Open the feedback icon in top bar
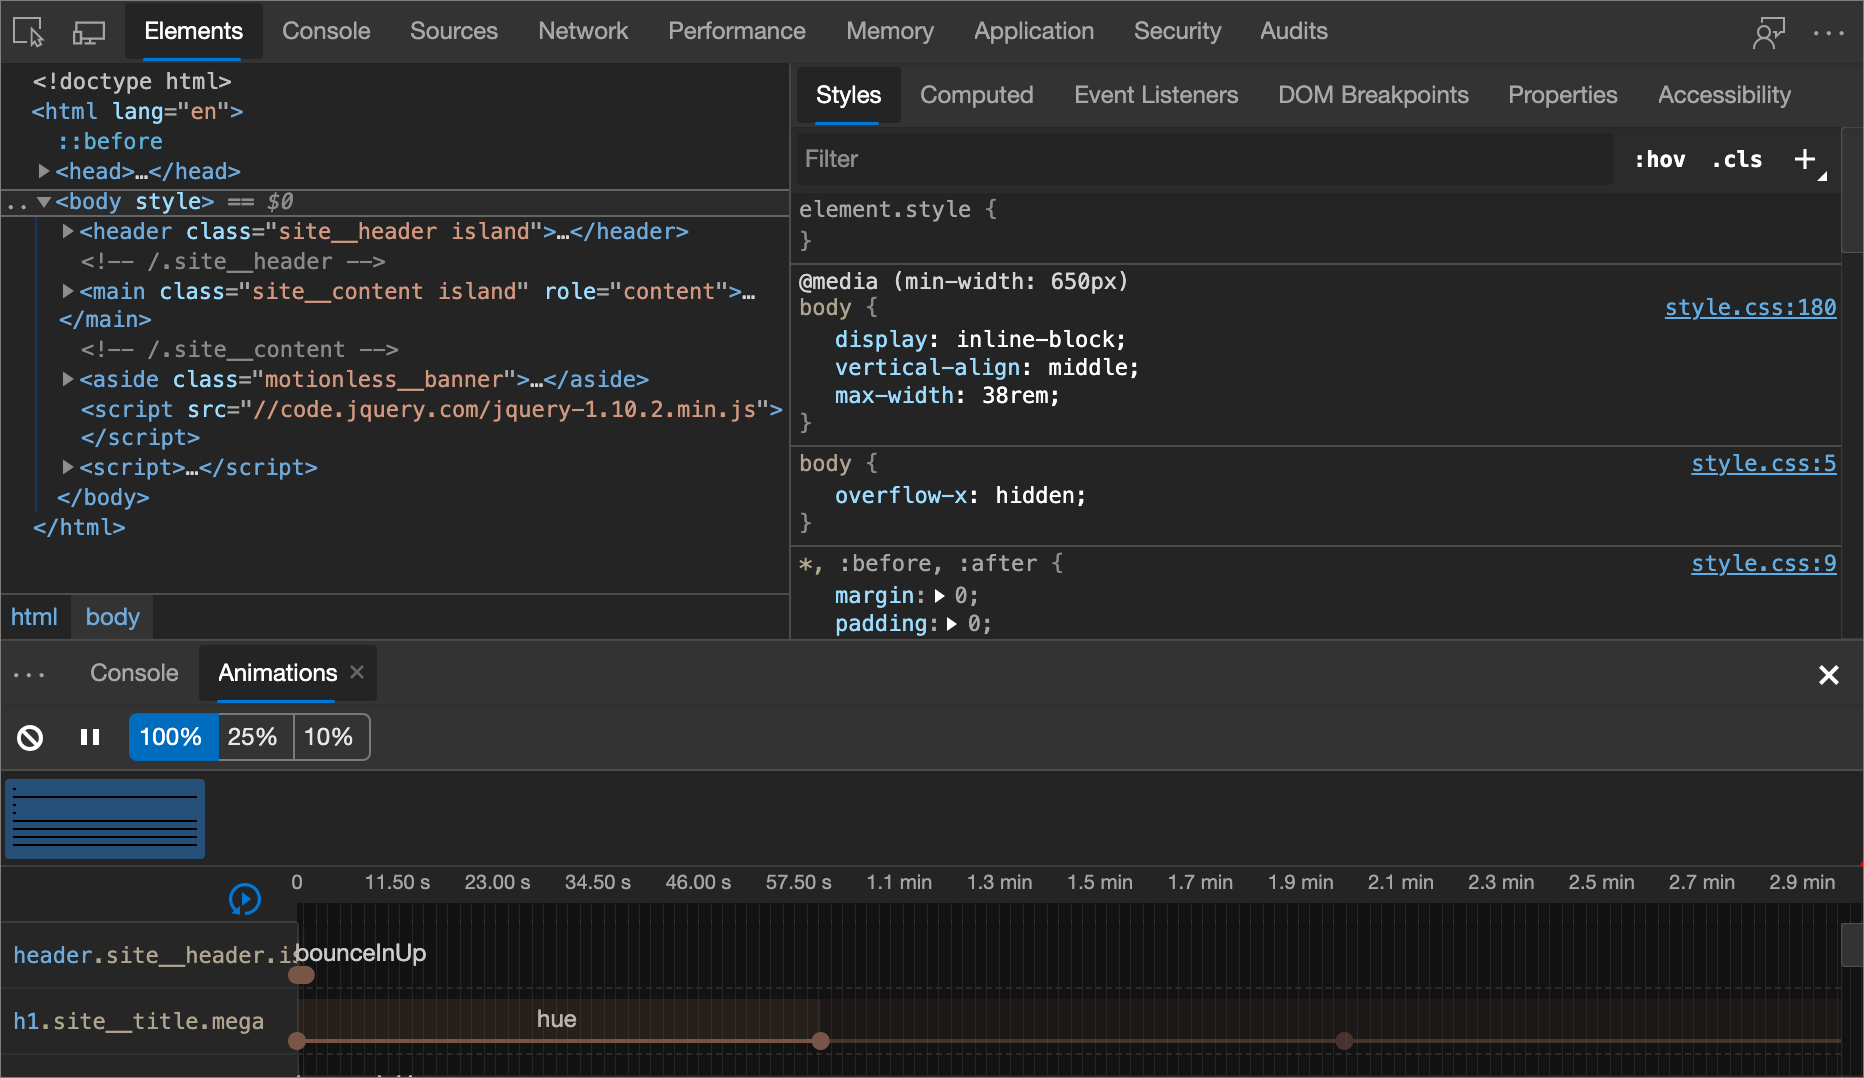The width and height of the screenshot is (1864, 1078). [x=1768, y=32]
